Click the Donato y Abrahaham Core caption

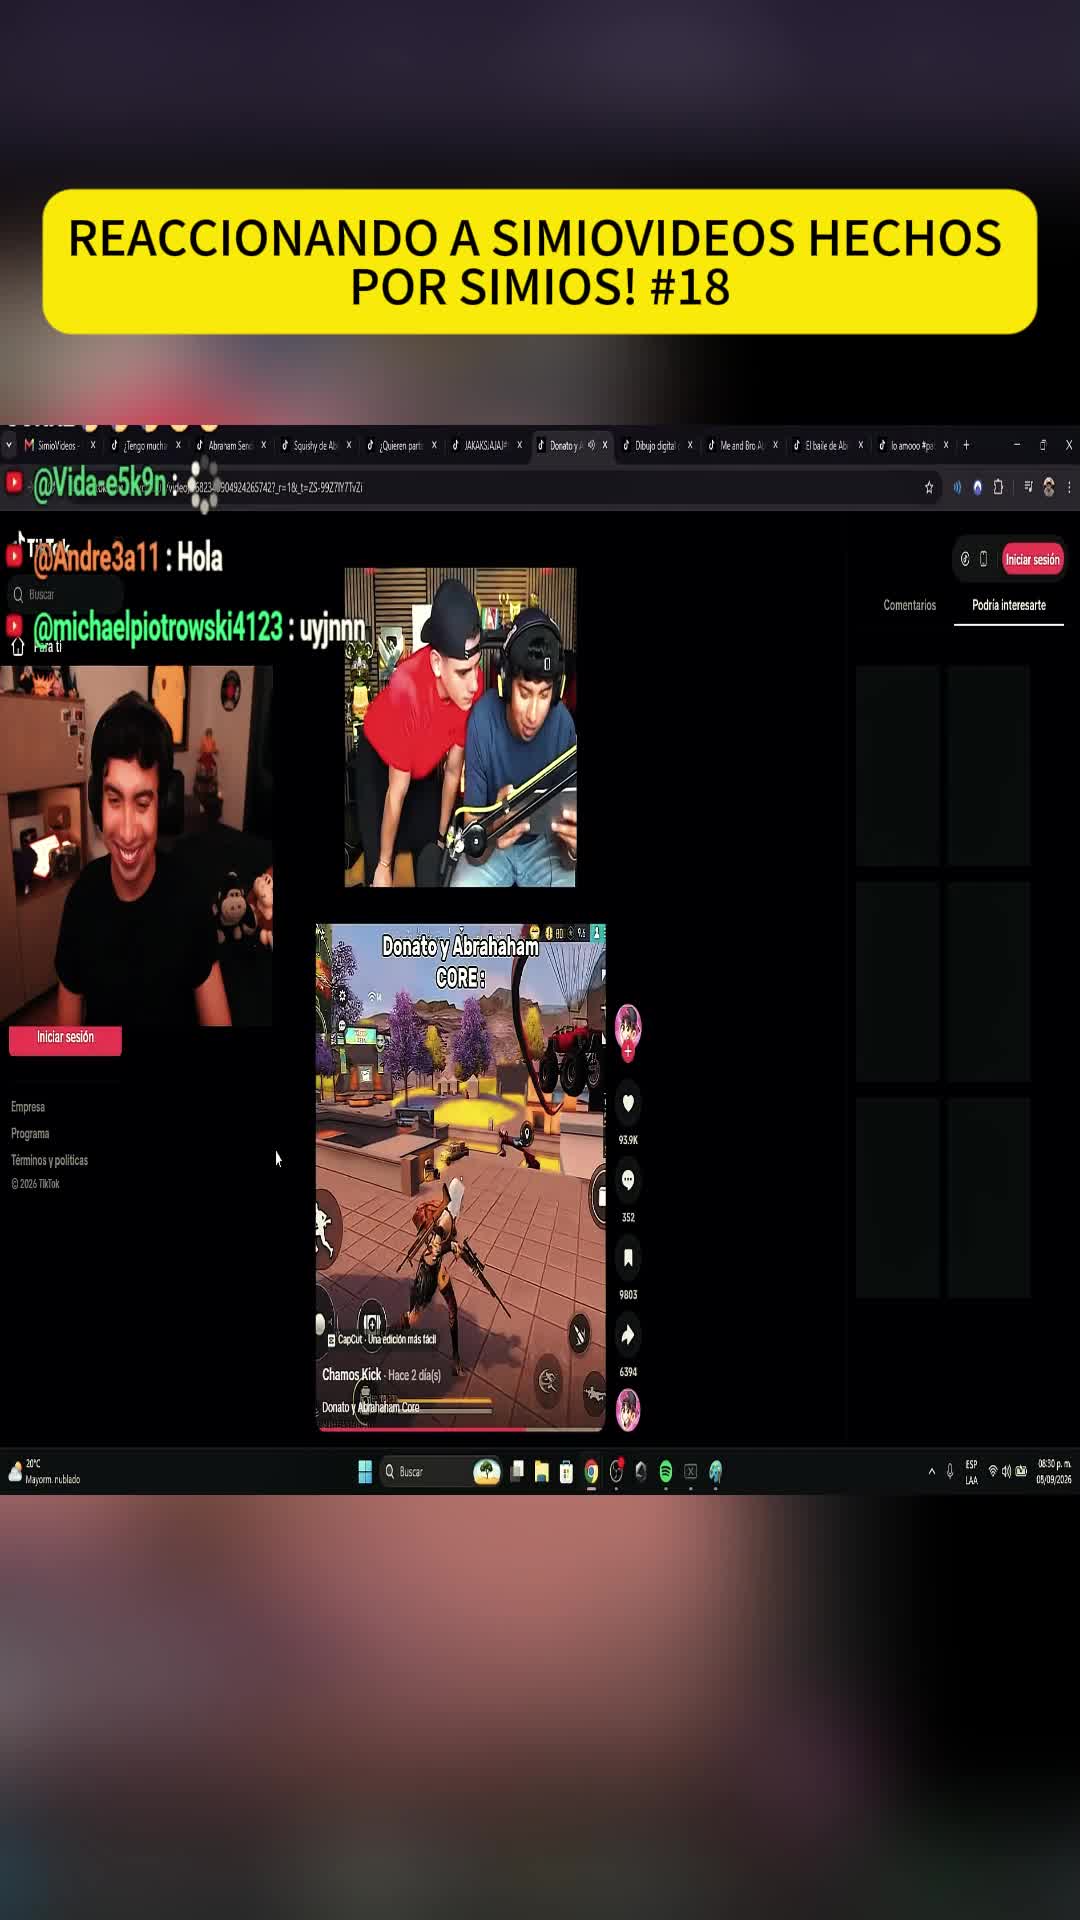click(x=370, y=1407)
